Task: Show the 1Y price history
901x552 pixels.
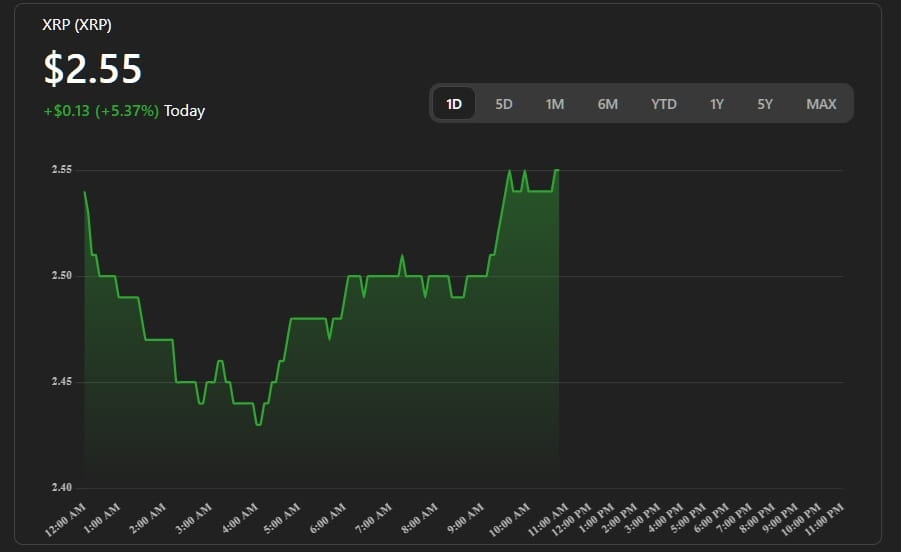Action: tap(716, 104)
